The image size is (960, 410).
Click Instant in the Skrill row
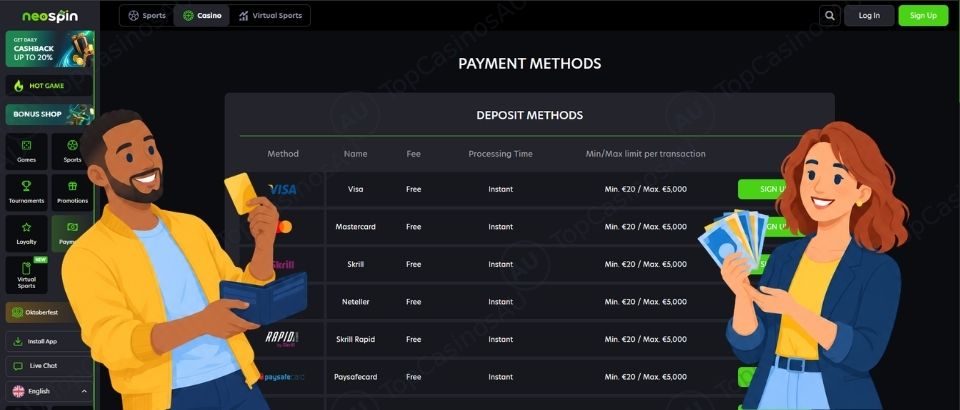tap(500, 264)
